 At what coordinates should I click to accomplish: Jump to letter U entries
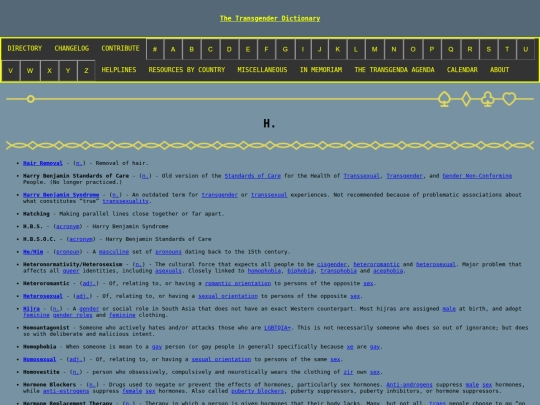526,49
